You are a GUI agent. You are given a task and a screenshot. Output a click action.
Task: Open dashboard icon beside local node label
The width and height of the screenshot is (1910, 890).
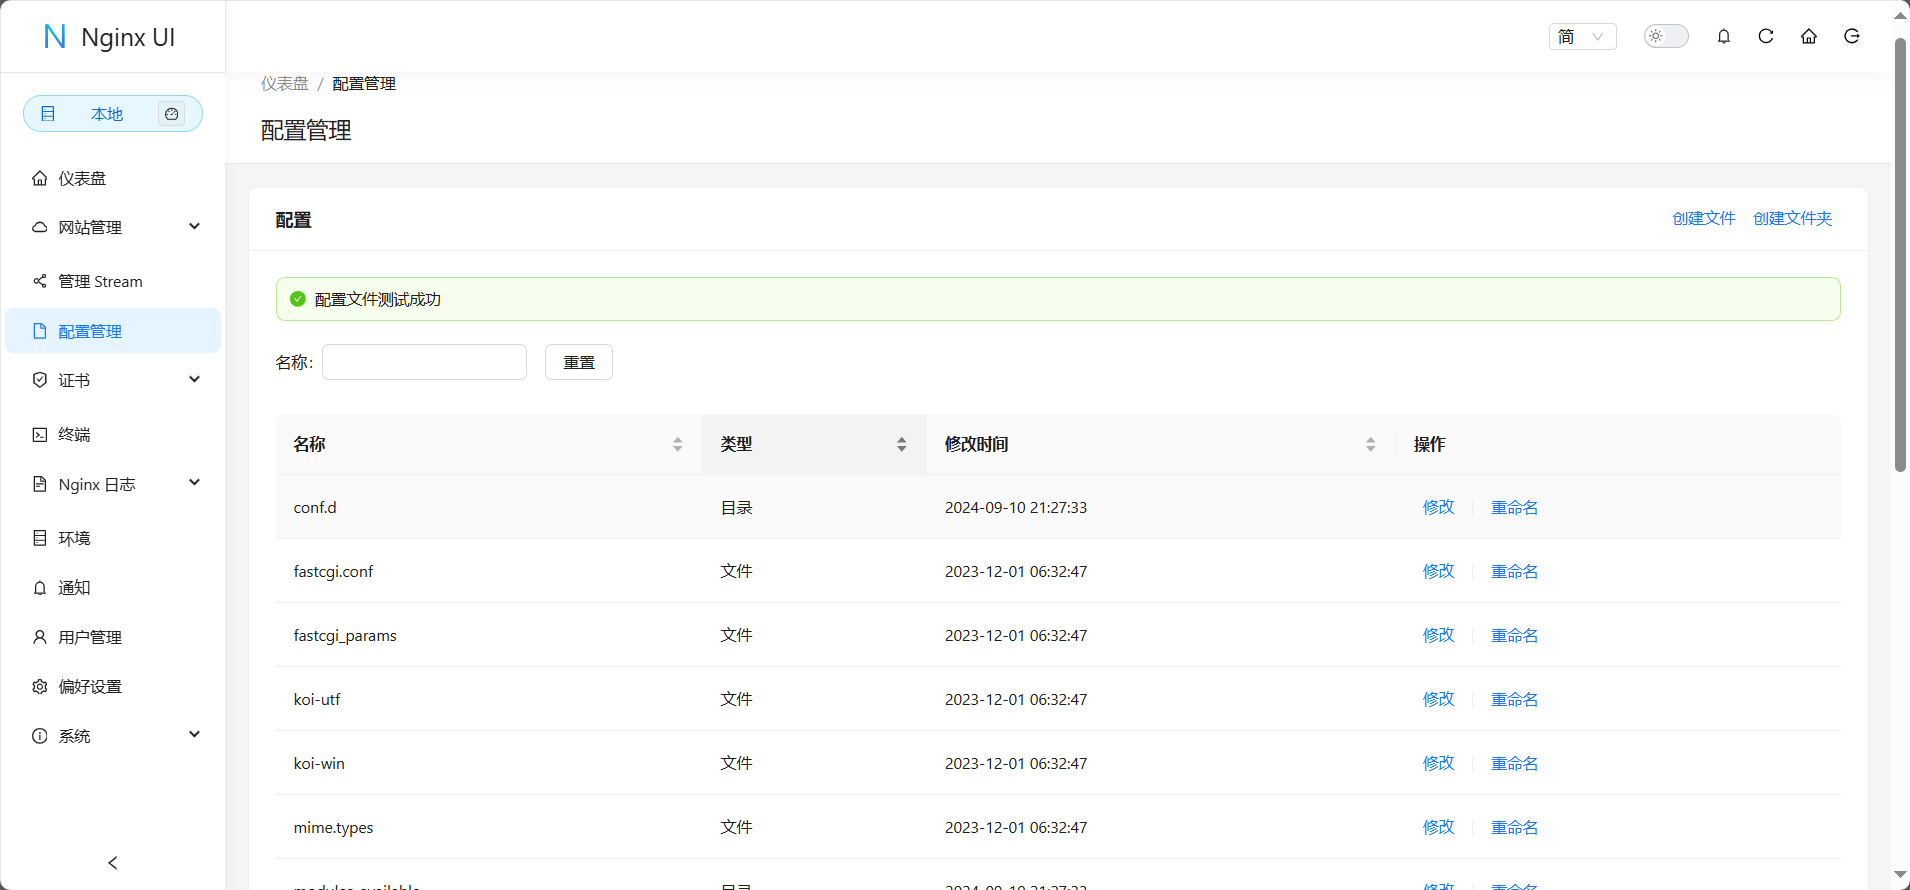pos(172,114)
